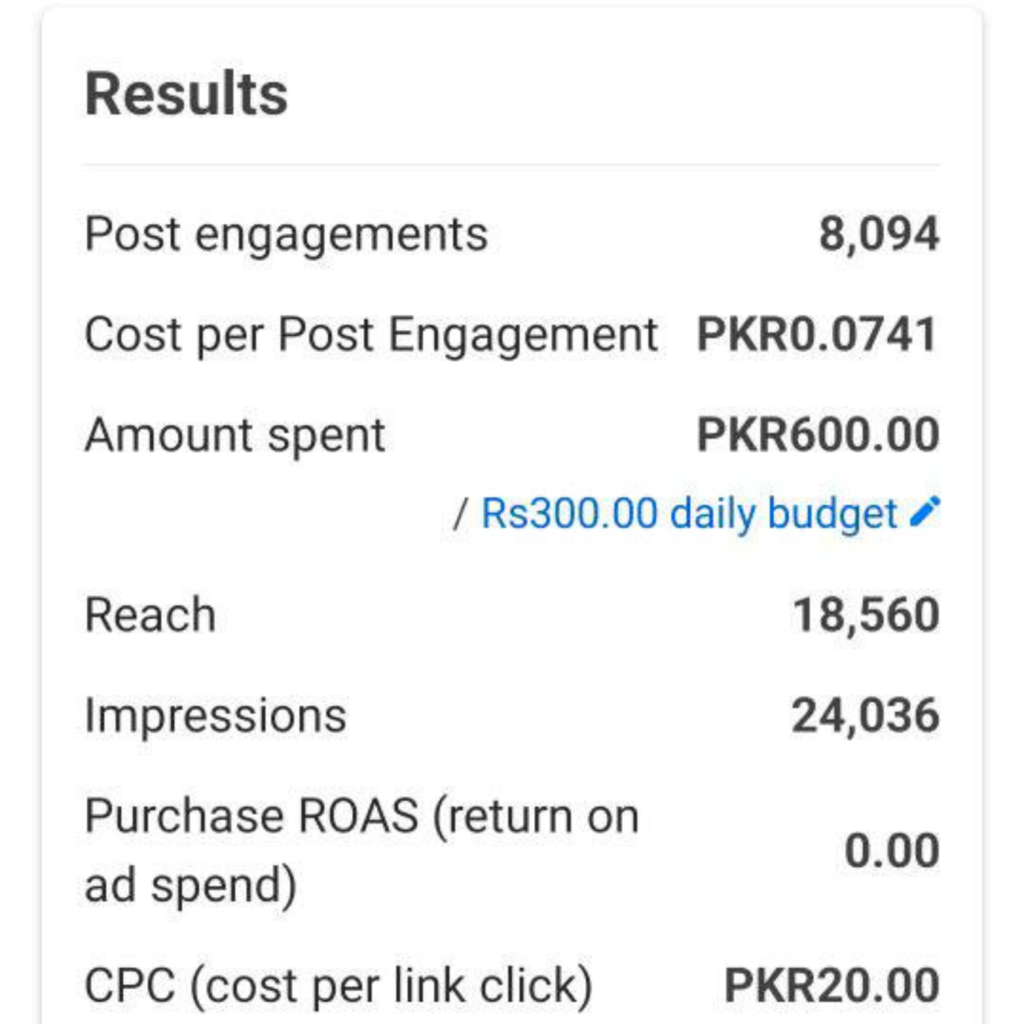1024x1024 pixels.
Task: Select the Reach label
Action: 150,615
